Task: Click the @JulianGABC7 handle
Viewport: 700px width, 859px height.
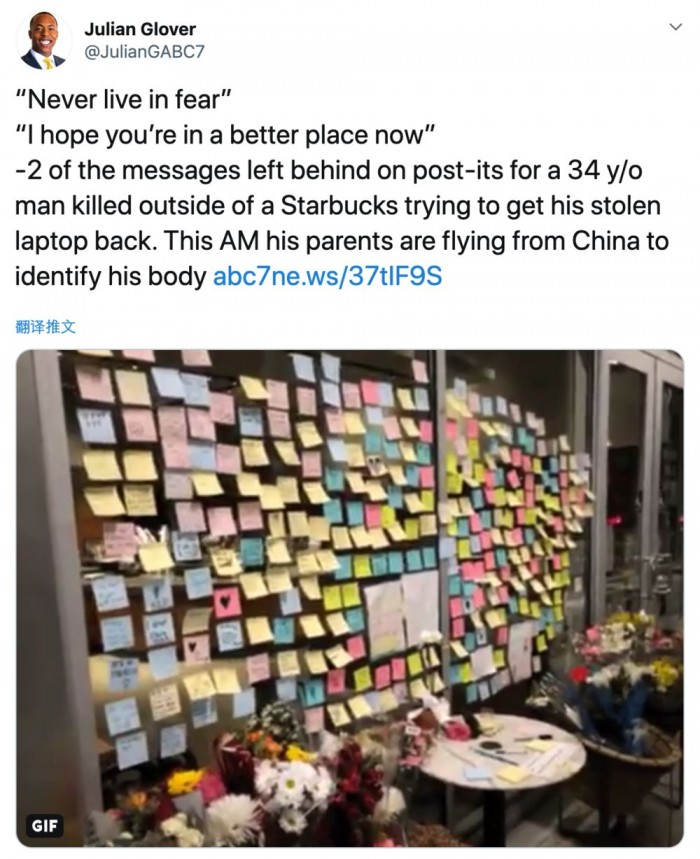Action: tap(143, 51)
